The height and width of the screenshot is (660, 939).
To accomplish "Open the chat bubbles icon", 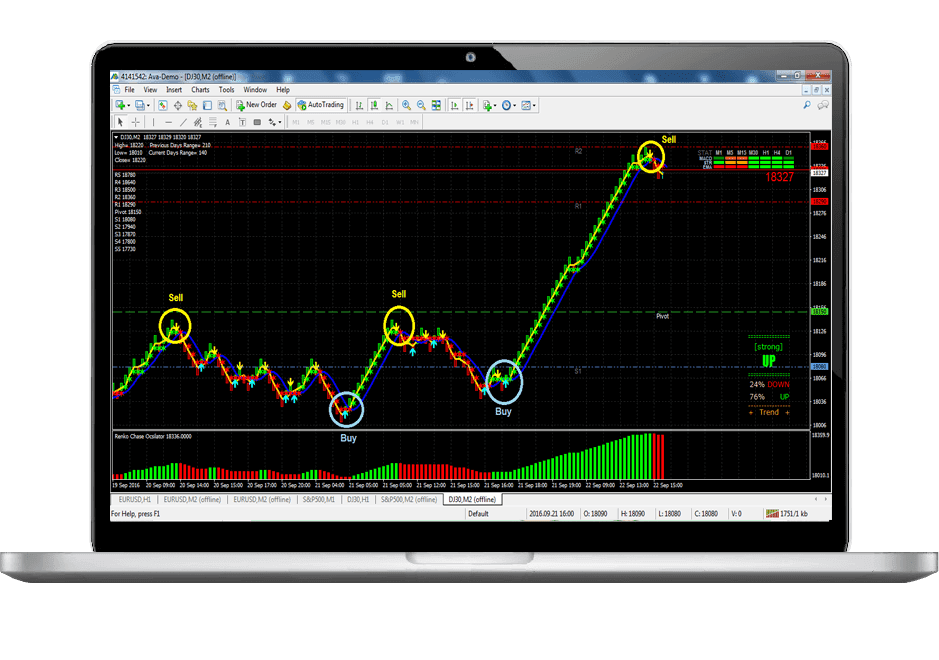I will [x=823, y=105].
